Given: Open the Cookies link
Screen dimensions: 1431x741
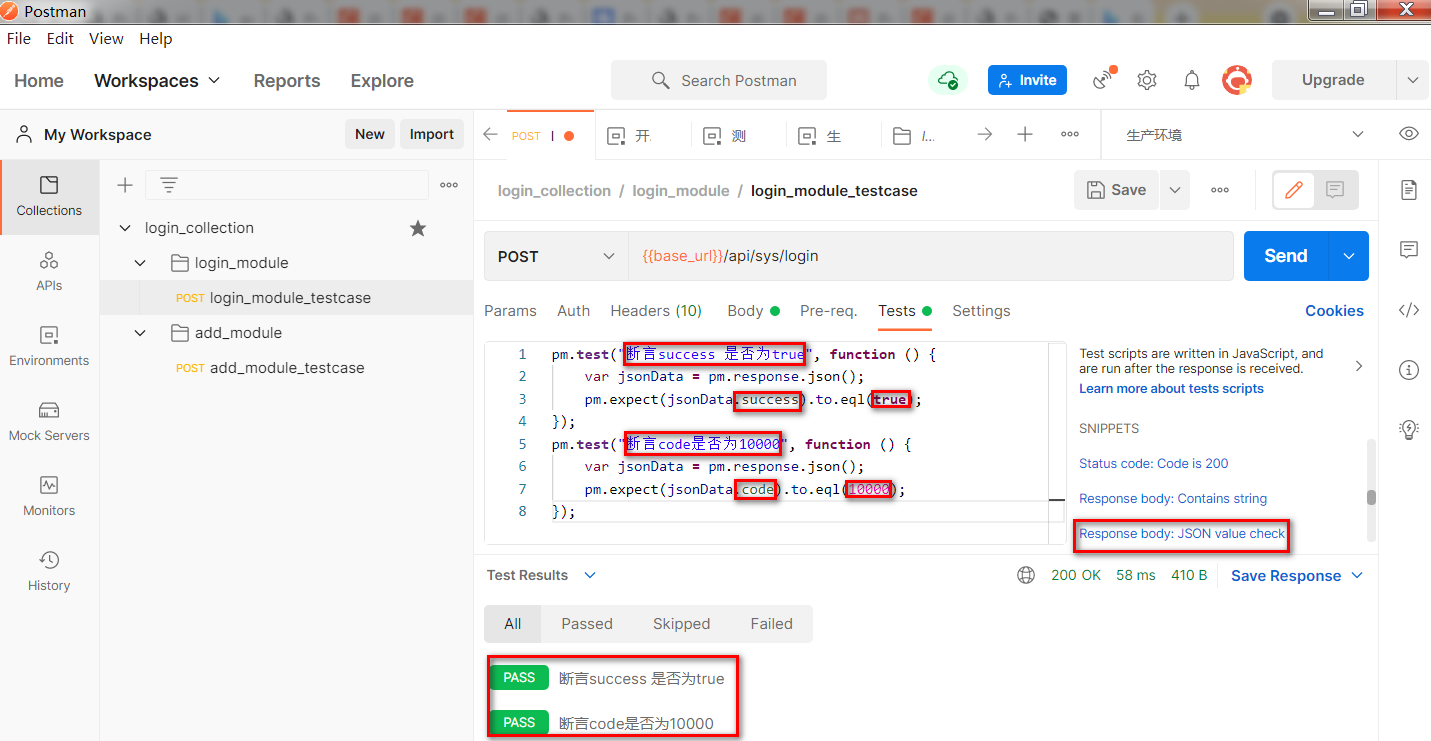Looking at the screenshot, I should 1334,311.
